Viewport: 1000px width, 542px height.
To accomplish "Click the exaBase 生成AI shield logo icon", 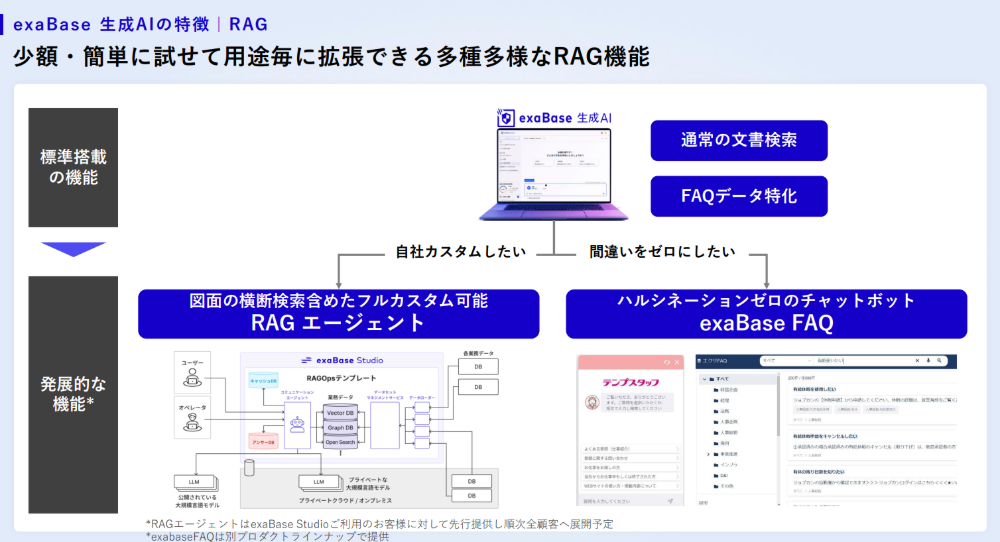I will [x=507, y=118].
